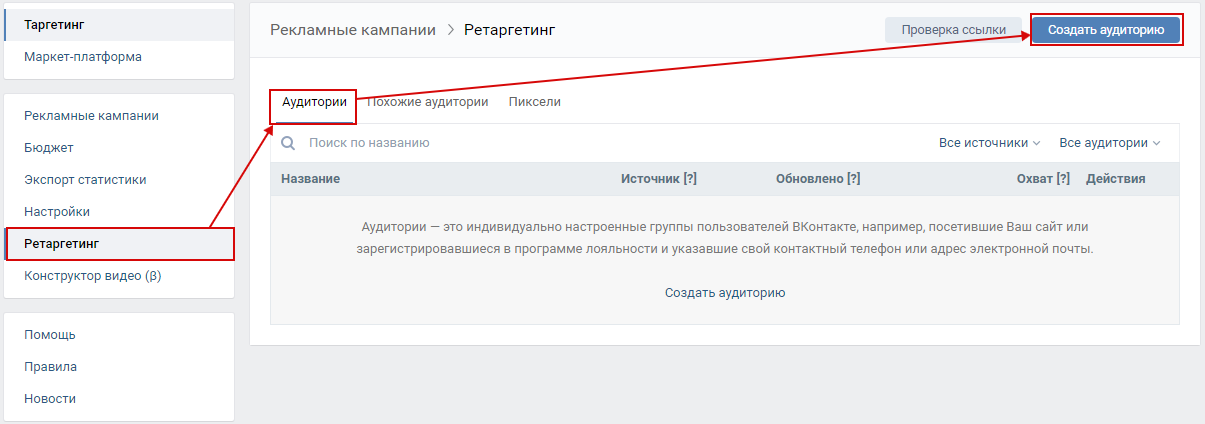Image resolution: width=1205 pixels, height=424 pixels.
Task: Go to Рекламные кампании sidebar item
Action: (119, 116)
